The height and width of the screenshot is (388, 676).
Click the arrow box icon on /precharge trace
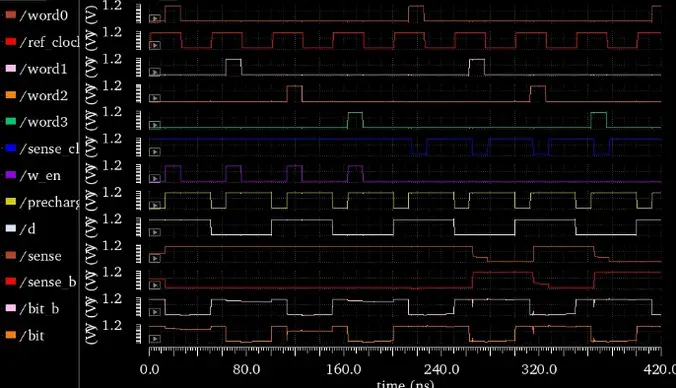point(155,205)
